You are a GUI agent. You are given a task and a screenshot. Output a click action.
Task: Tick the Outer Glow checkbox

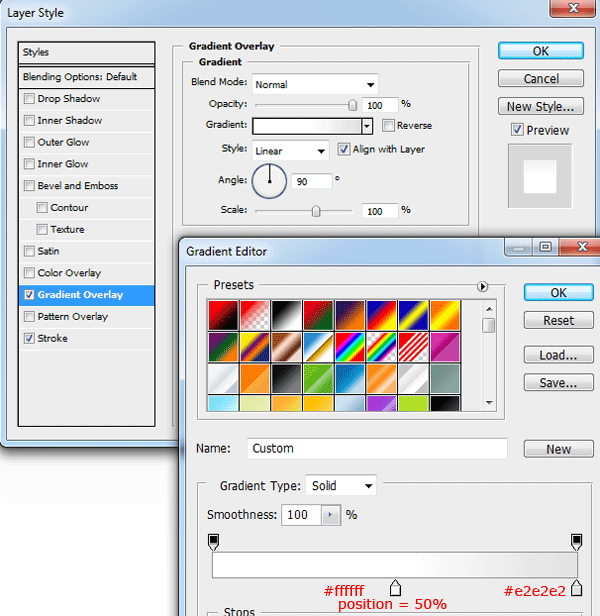pyautogui.click(x=29, y=142)
